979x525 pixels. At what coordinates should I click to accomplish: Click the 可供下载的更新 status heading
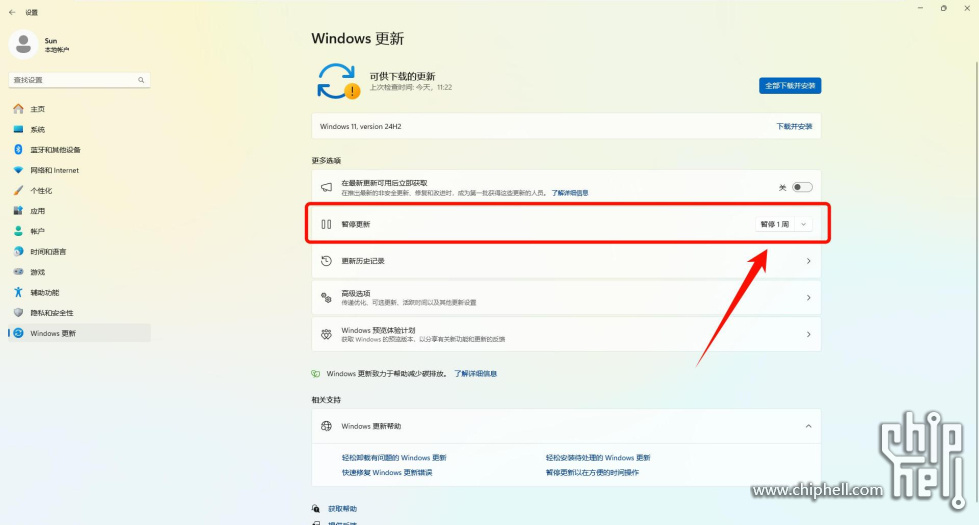click(402, 76)
